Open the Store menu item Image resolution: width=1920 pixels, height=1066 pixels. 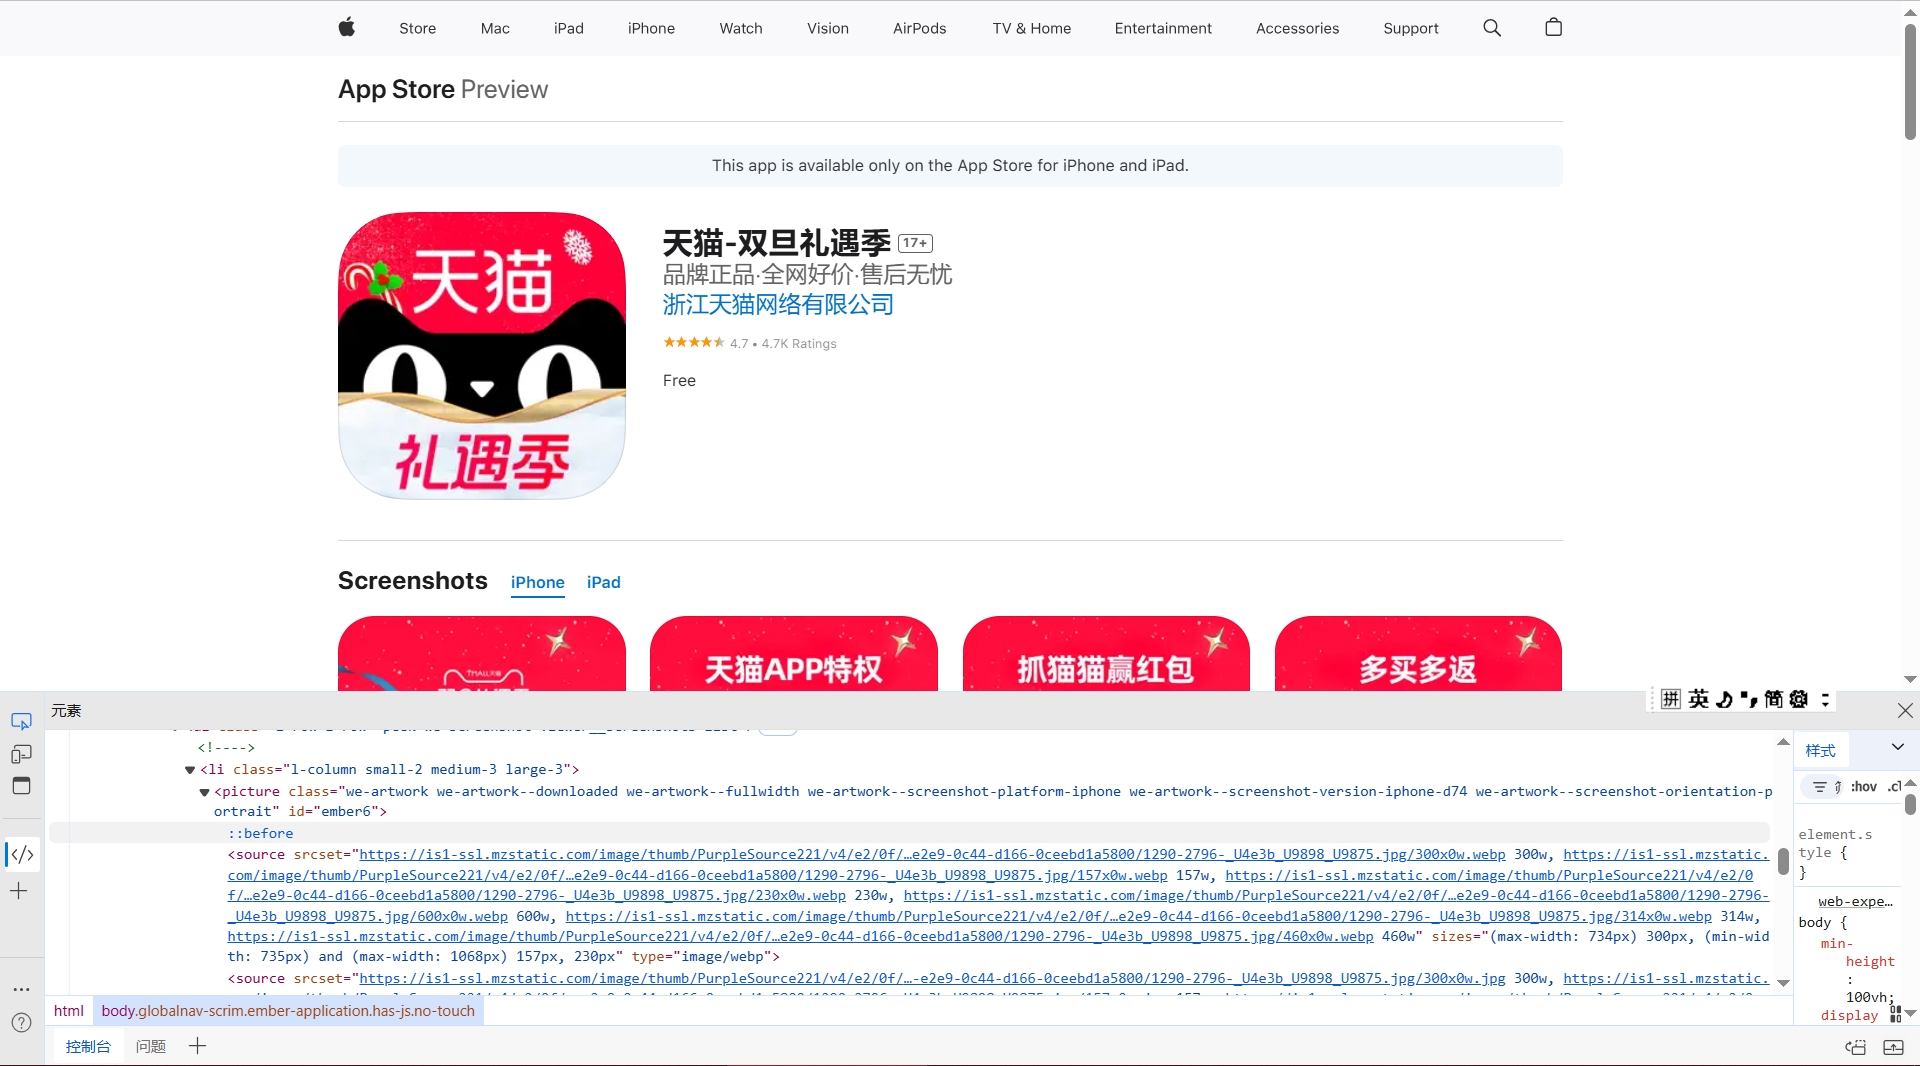pyautogui.click(x=417, y=28)
